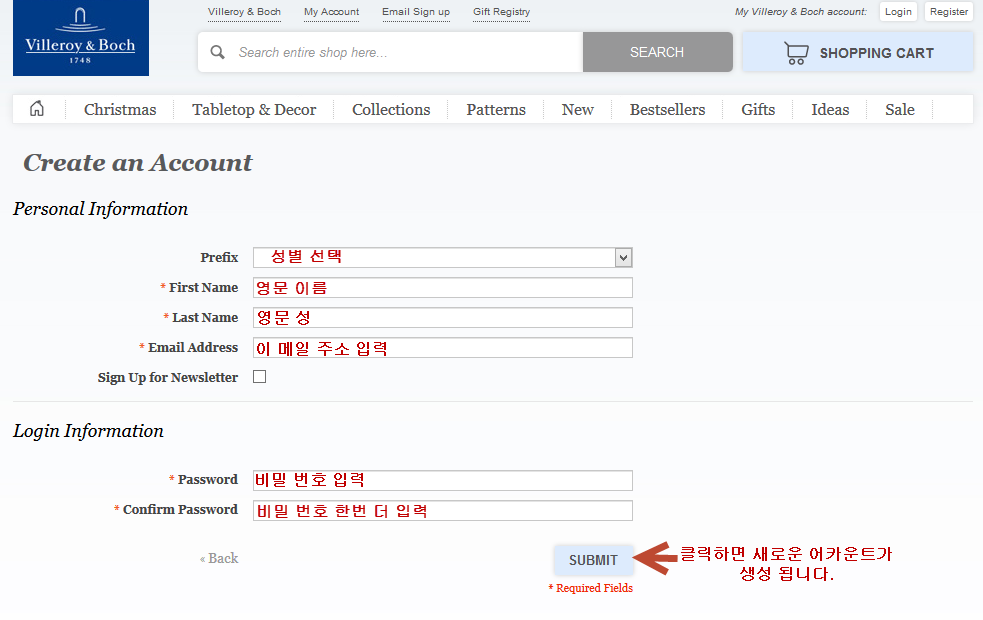The width and height of the screenshot is (983, 620).
Task: Click the home icon in navigation bar
Action: 37,108
